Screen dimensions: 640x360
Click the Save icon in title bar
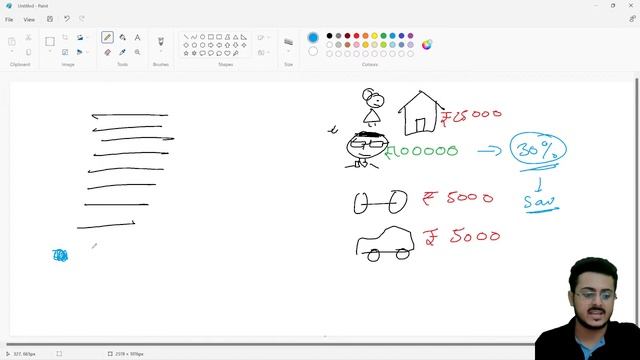click(x=50, y=19)
